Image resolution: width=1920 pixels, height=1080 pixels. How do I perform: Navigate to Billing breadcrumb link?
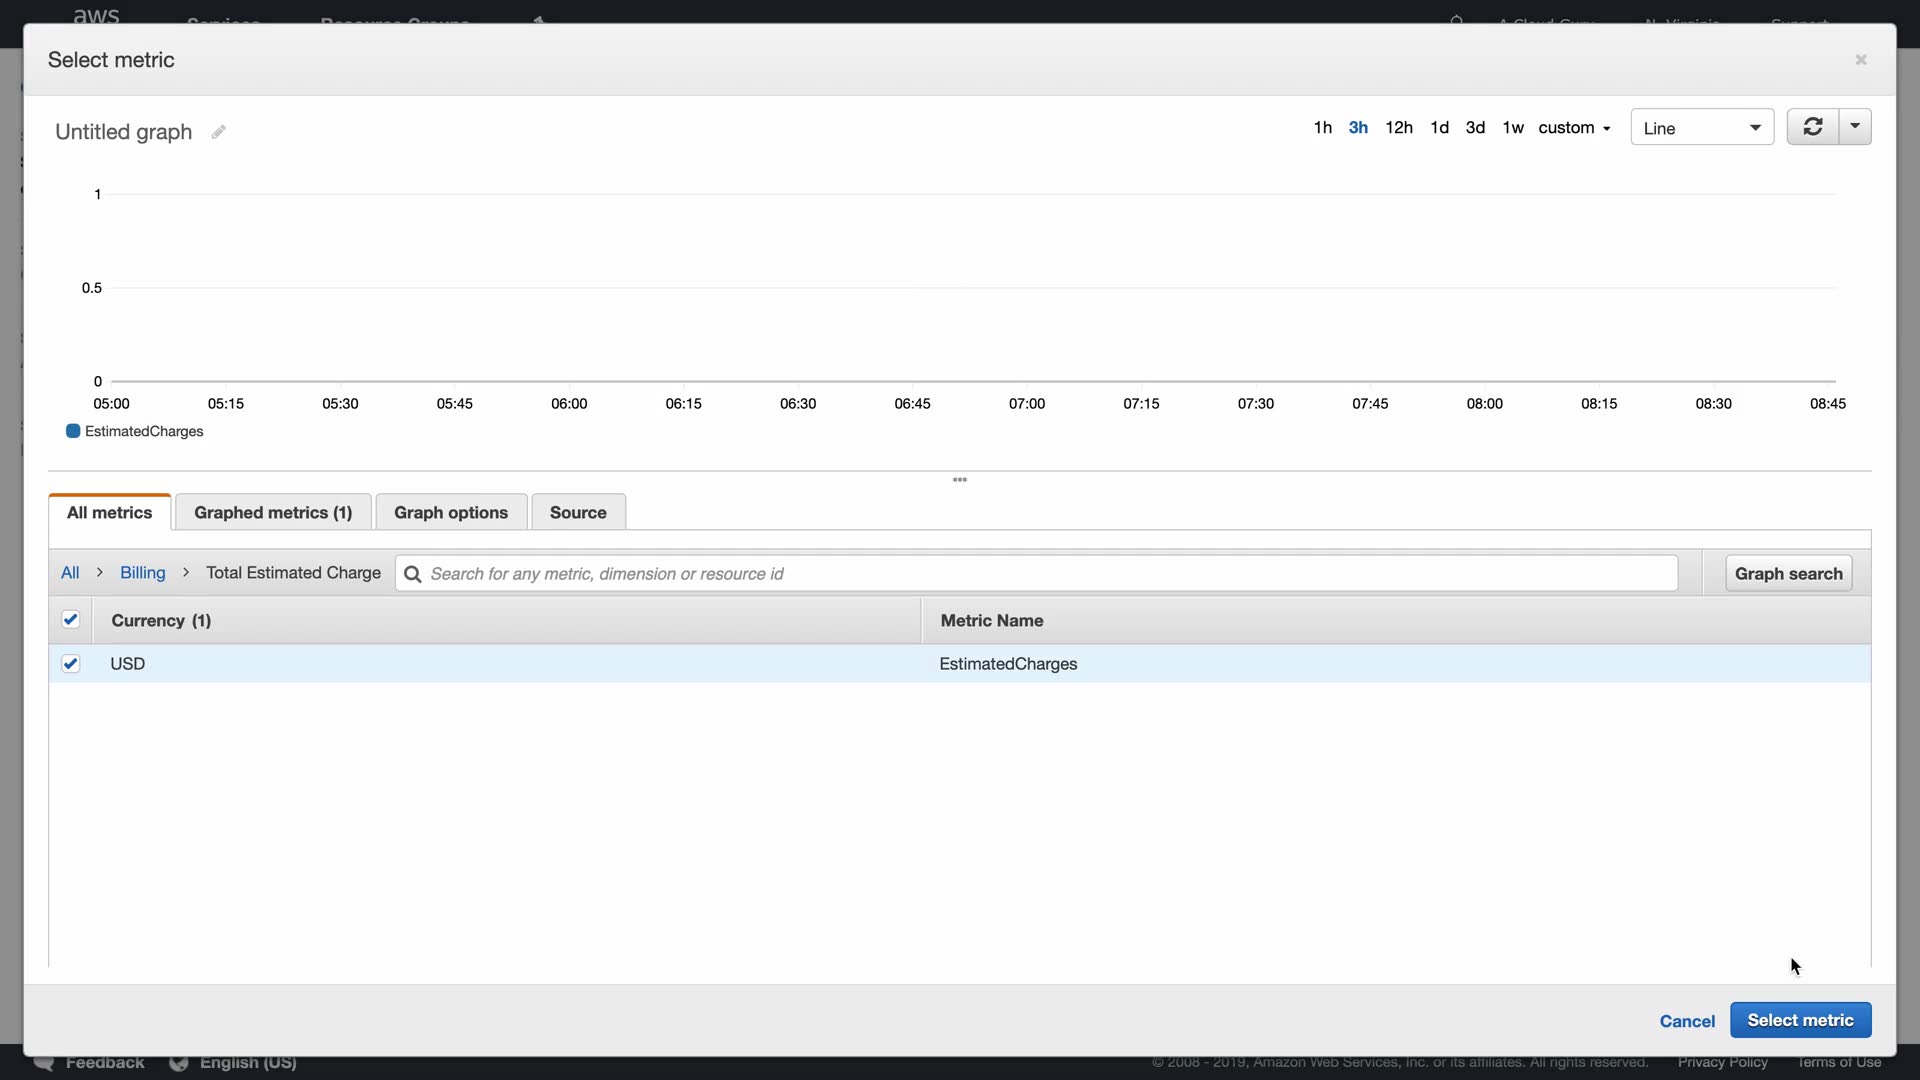[142, 573]
